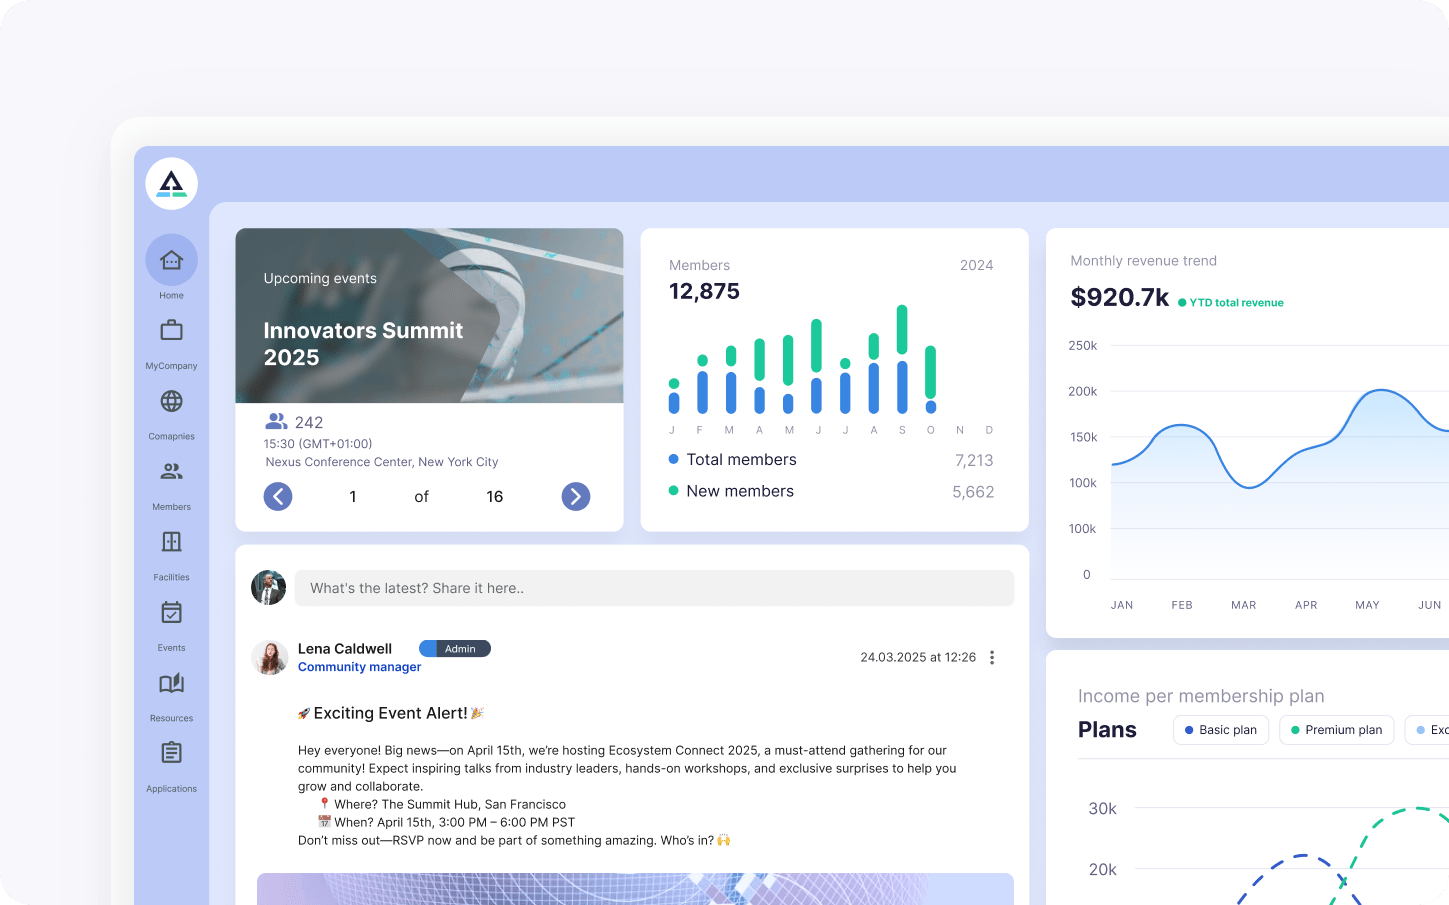Open Members people icon in sidebar
Viewport: 1449px width, 905px height.
pos(171,471)
